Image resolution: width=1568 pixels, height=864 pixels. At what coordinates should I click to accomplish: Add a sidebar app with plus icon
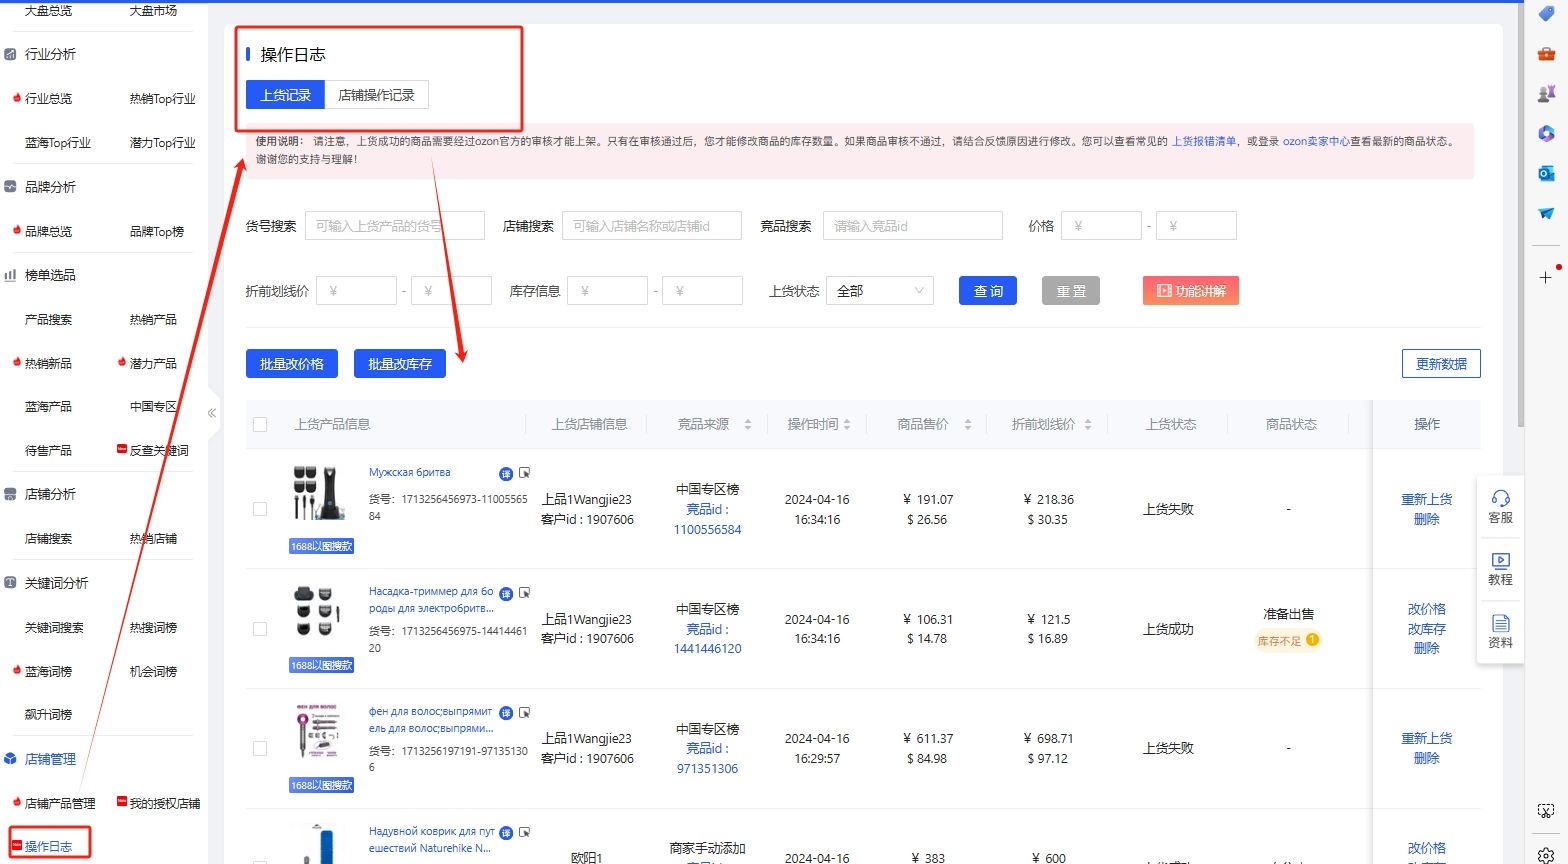click(x=1546, y=277)
